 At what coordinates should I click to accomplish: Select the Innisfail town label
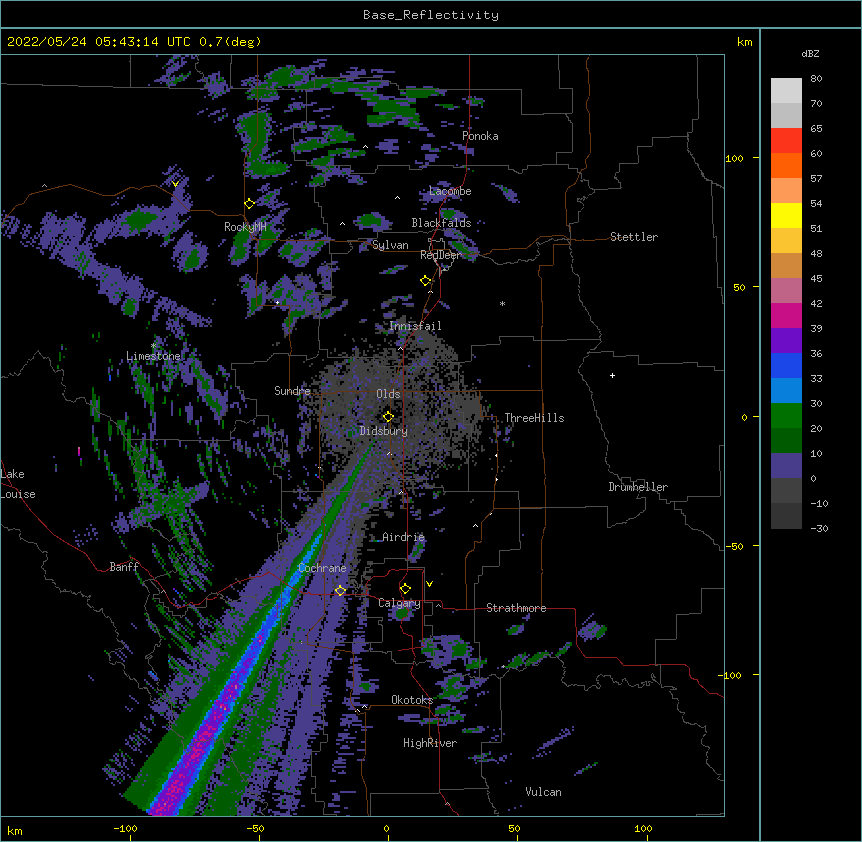coord(415,326)
